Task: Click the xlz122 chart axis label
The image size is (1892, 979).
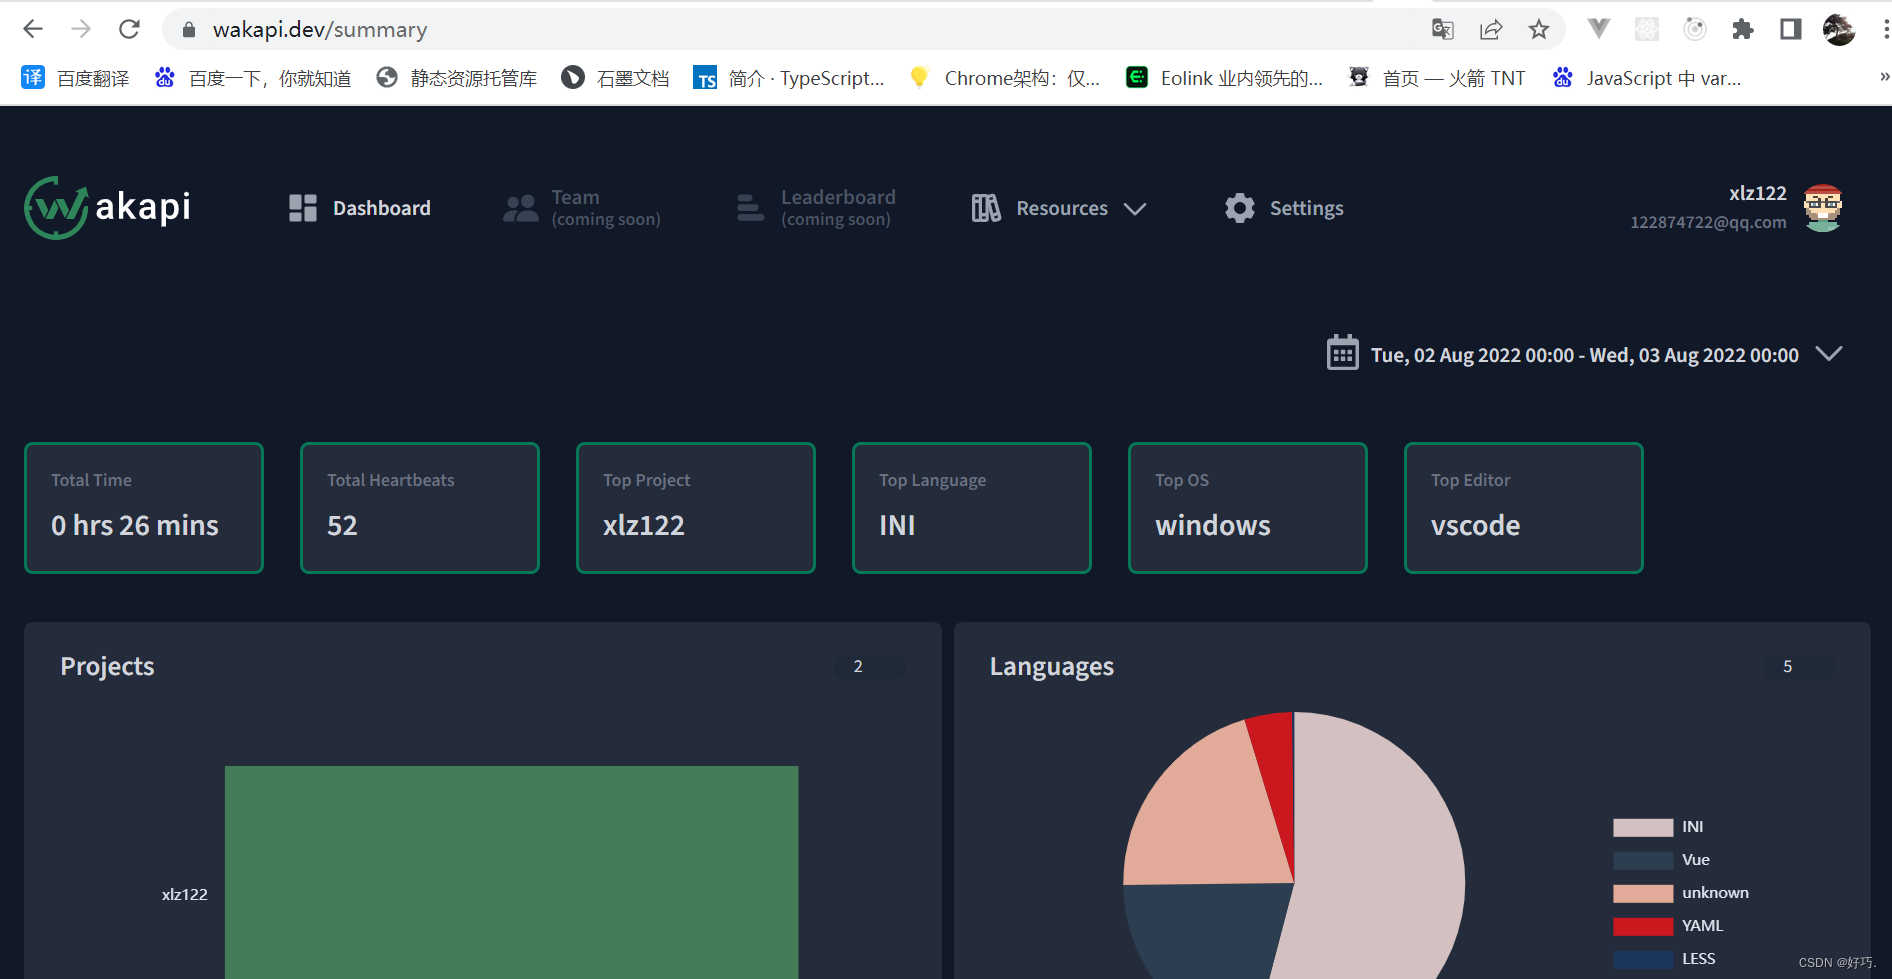Action: click(185, 894)
